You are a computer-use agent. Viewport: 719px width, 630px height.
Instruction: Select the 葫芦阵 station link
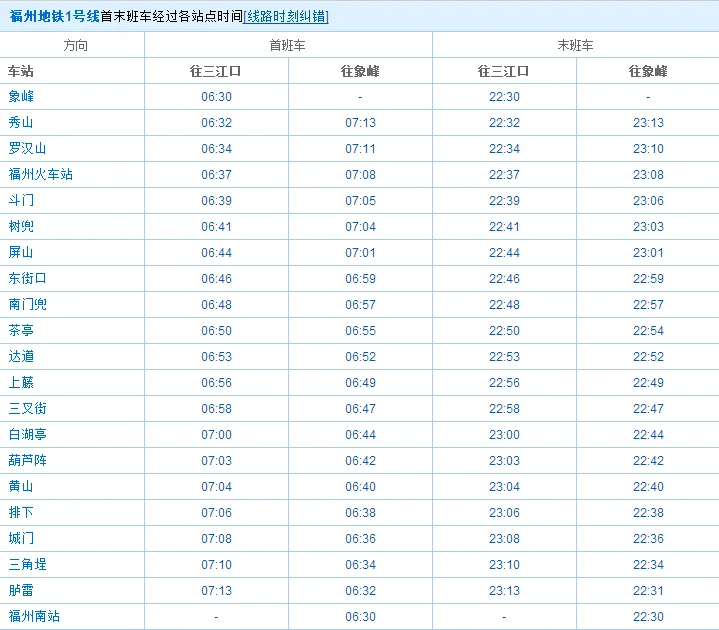click(x=27, y=461)
